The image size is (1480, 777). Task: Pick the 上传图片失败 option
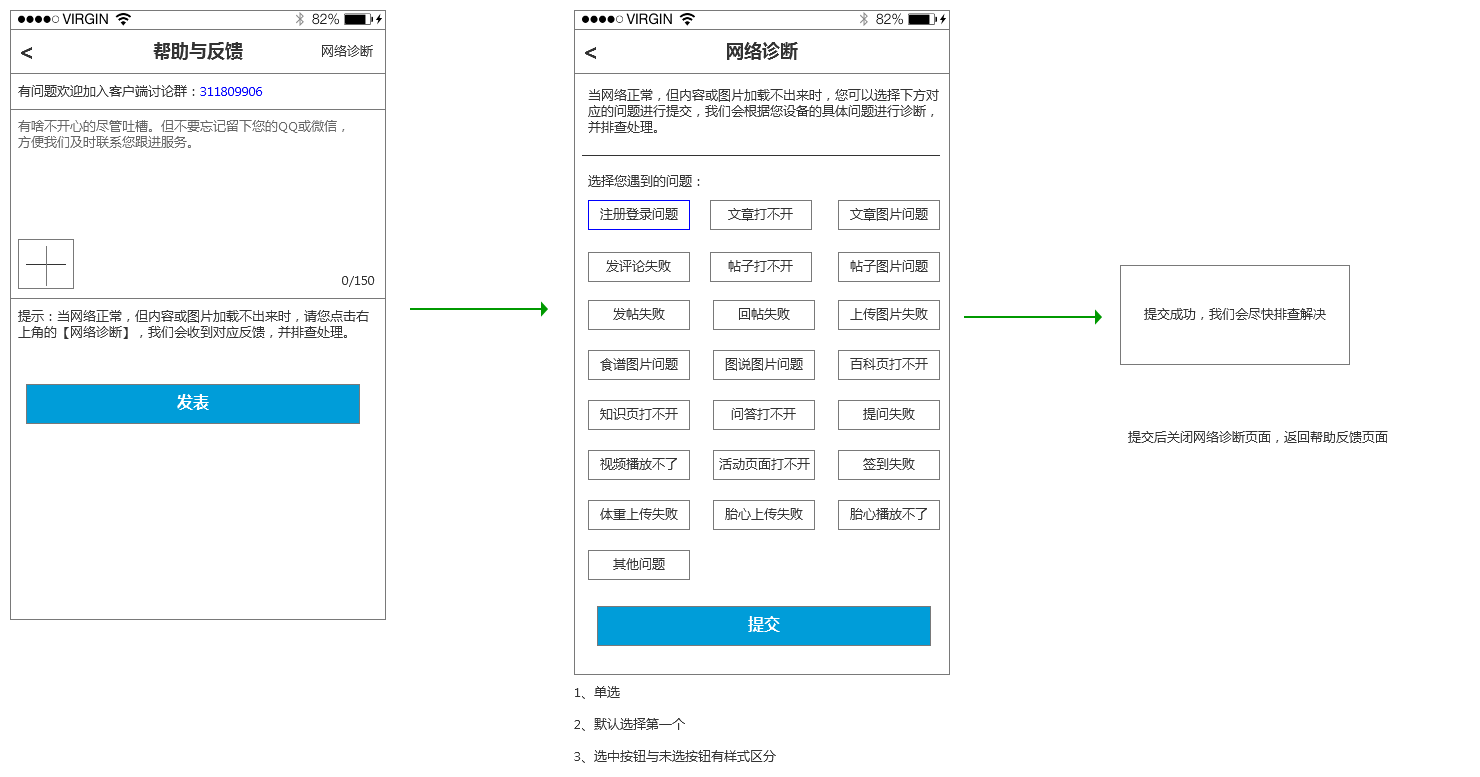(888, 315)
